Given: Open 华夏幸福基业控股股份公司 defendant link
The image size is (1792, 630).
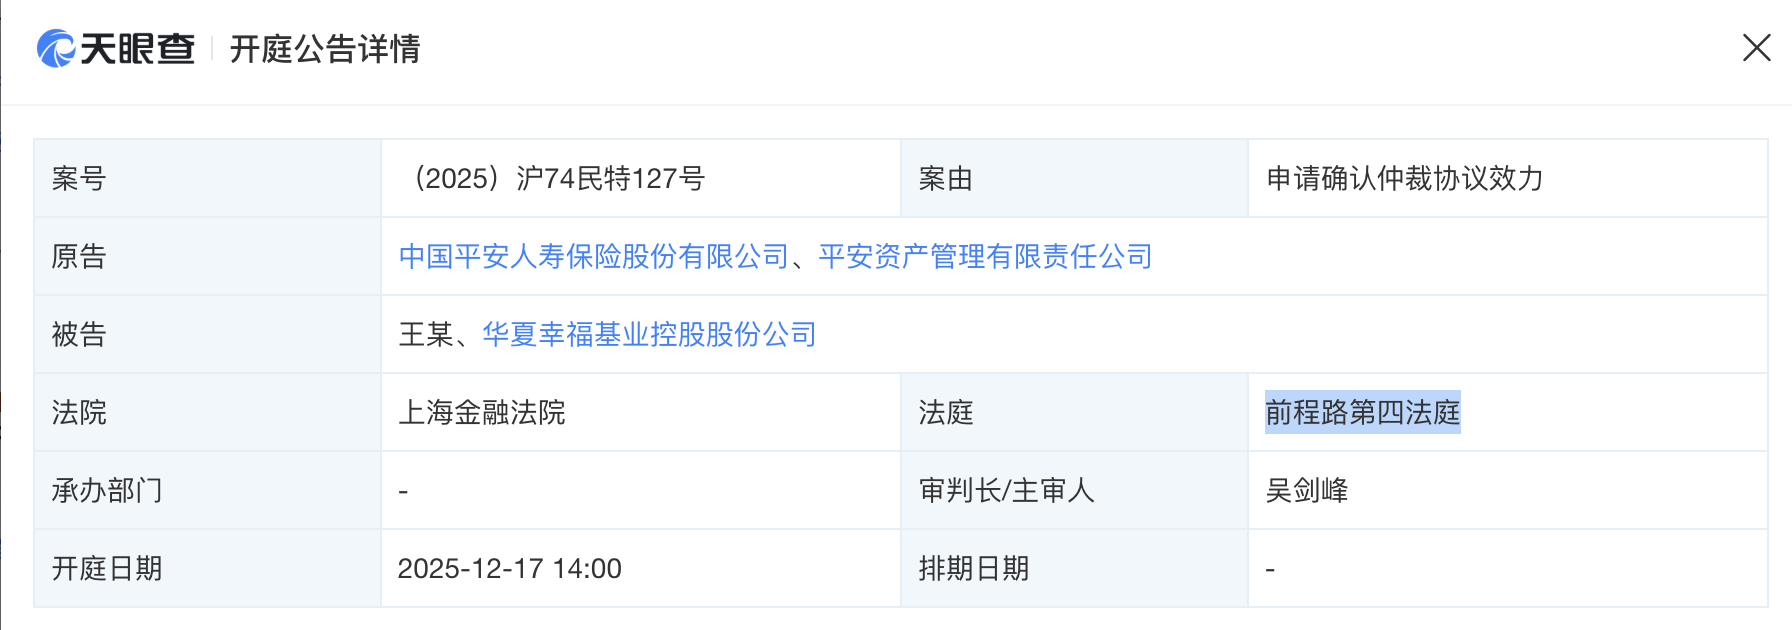Looking at the screenshot, I should pyautogui.click(x=649, y=335).
